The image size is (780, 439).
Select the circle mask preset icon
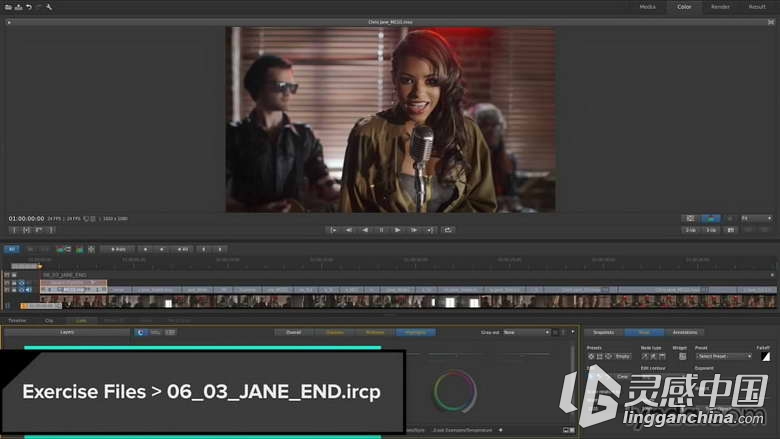(591, 356)
